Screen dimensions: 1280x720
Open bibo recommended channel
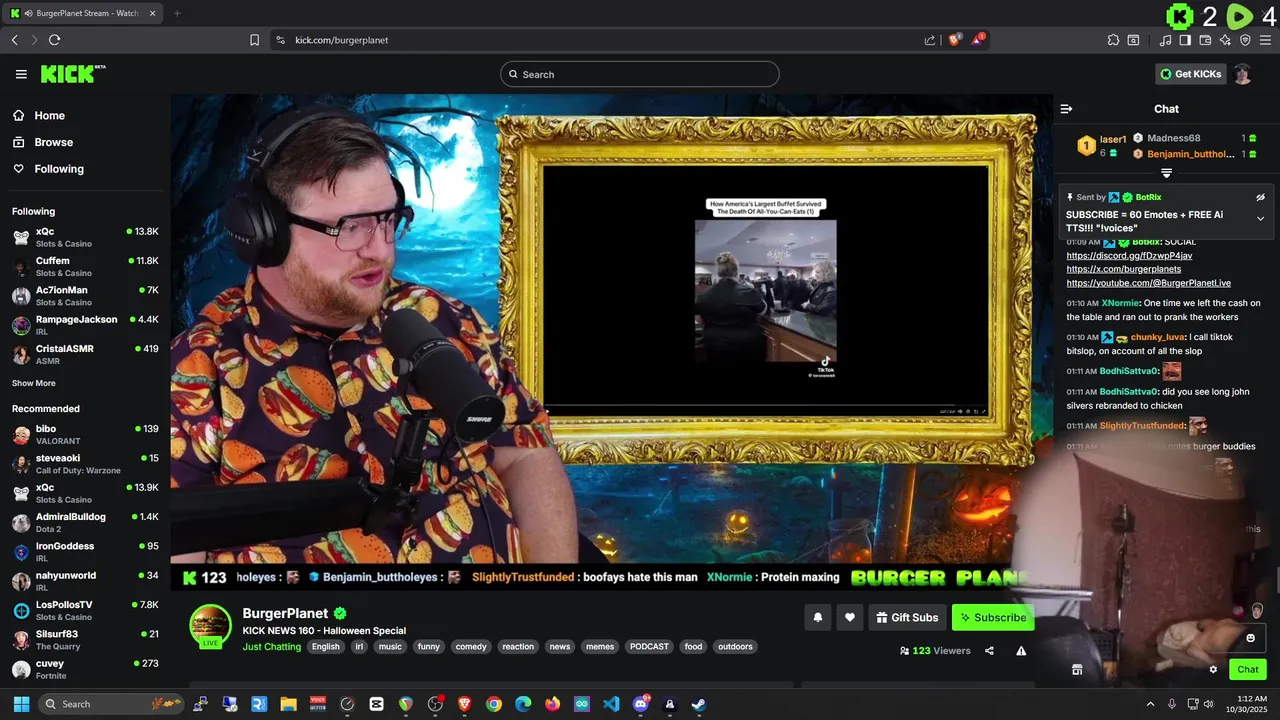85,434
